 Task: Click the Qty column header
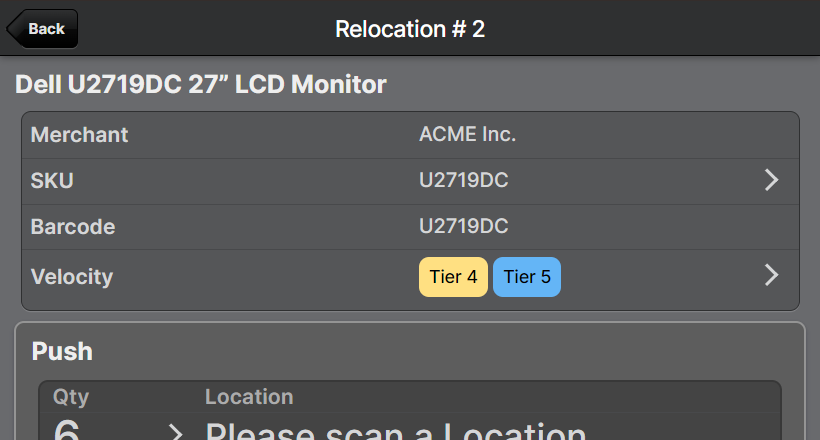[x=71, y=397]
